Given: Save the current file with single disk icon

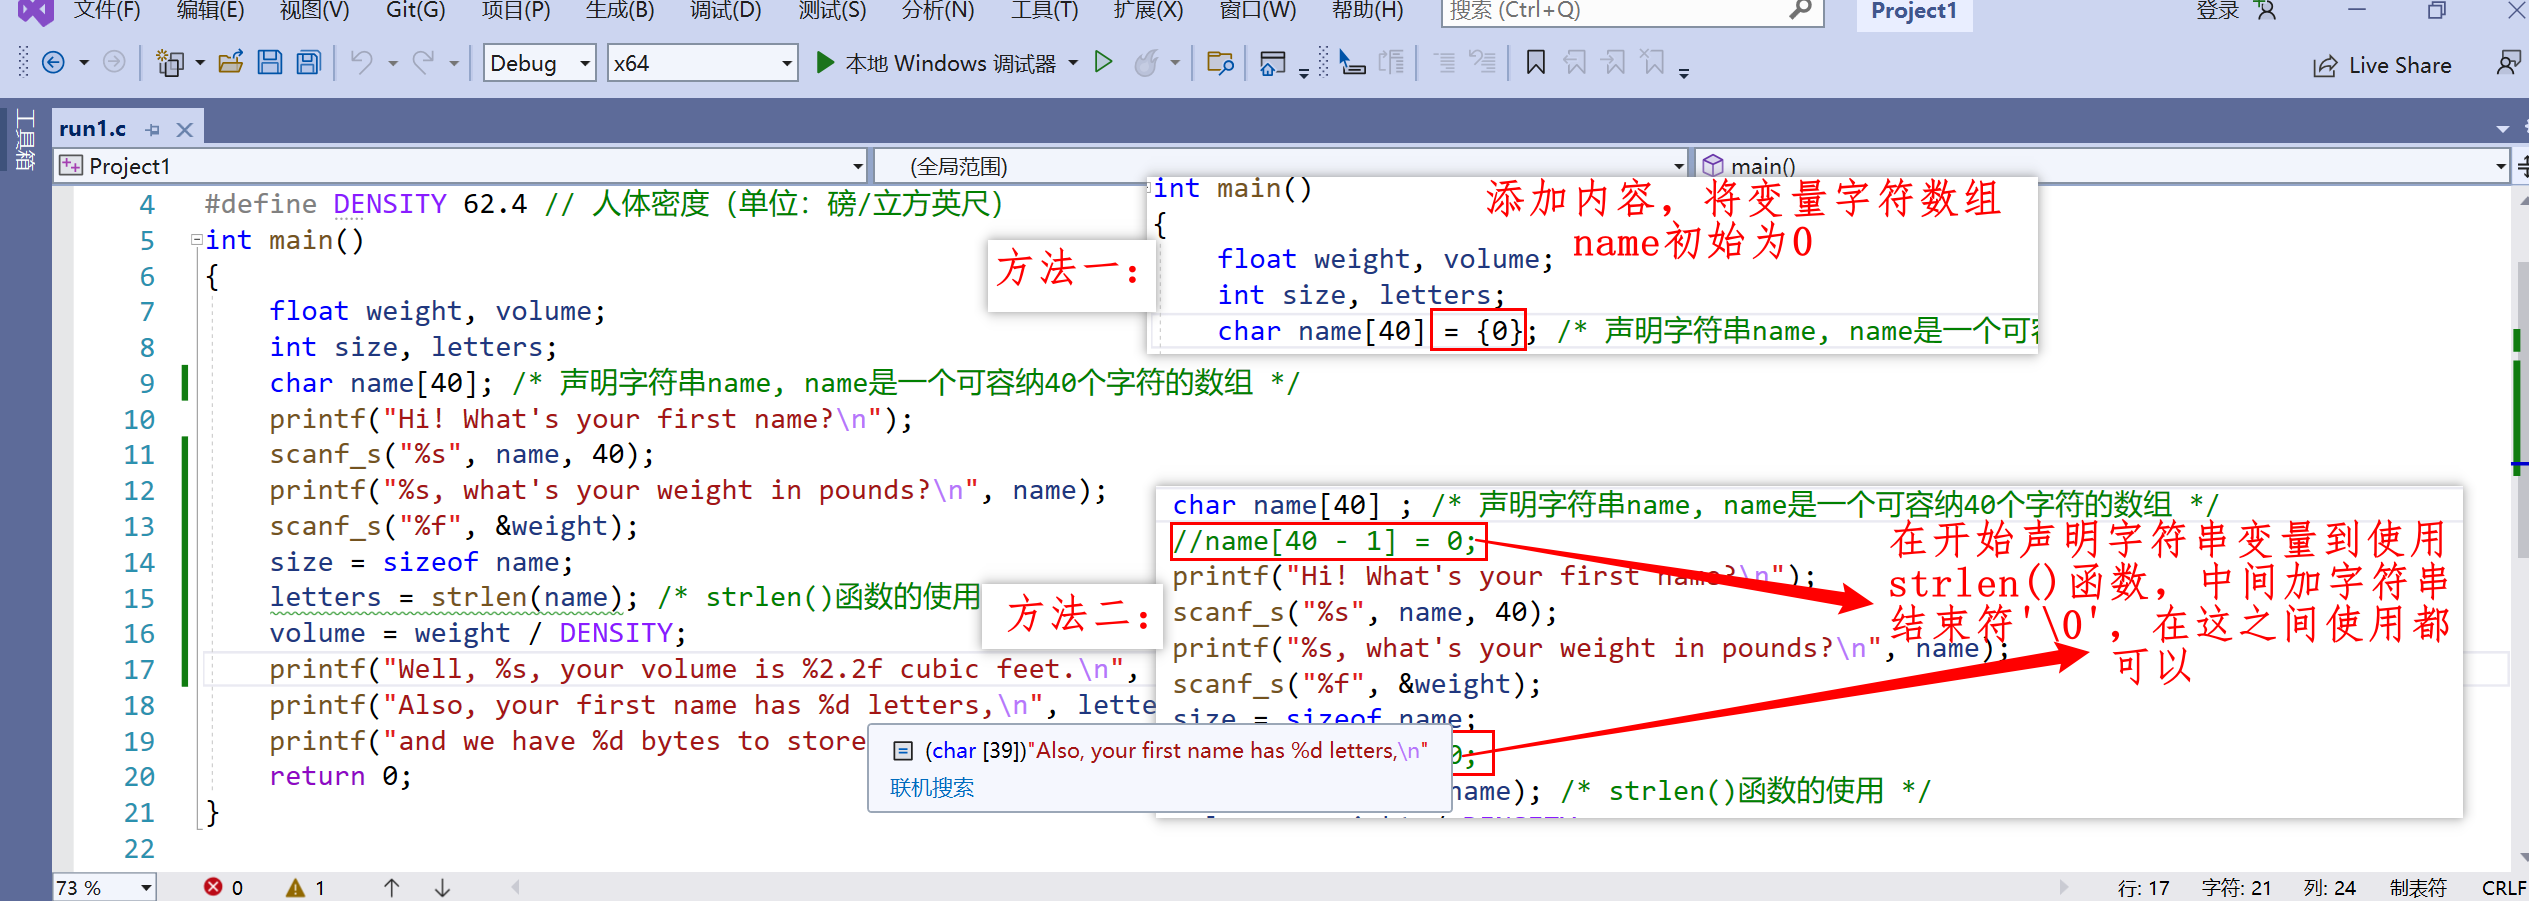Looking at the screenshot, I should coord(270,63).
